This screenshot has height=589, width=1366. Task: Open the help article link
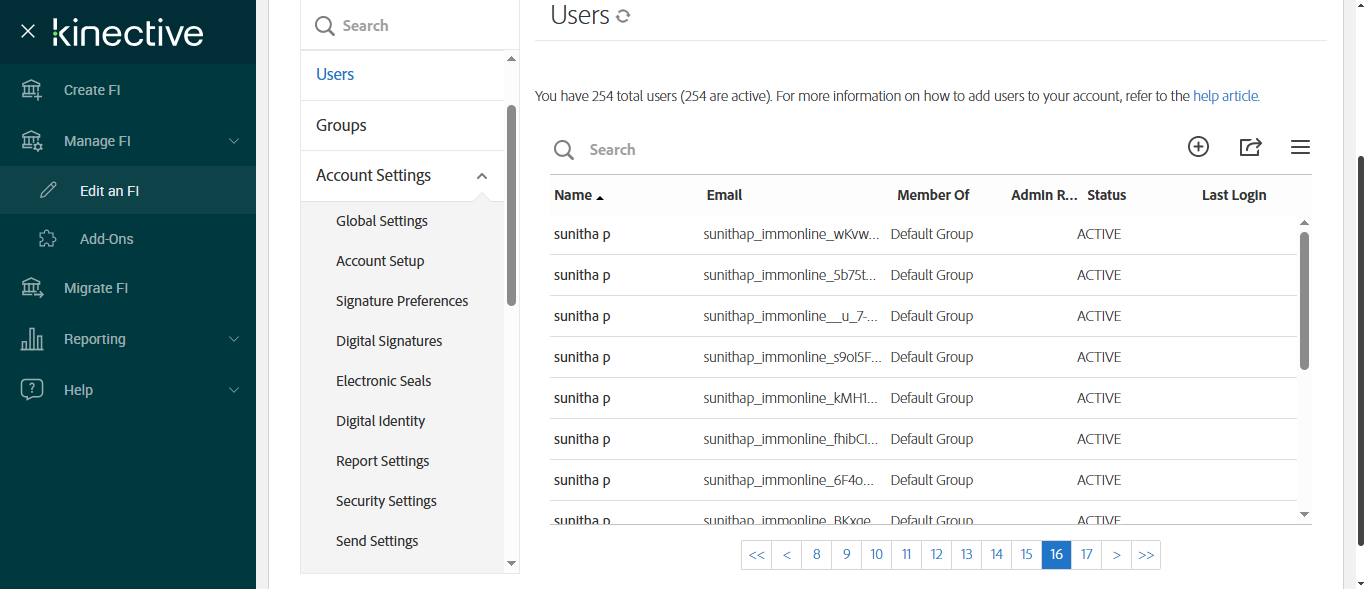(x=1226, y=97)
